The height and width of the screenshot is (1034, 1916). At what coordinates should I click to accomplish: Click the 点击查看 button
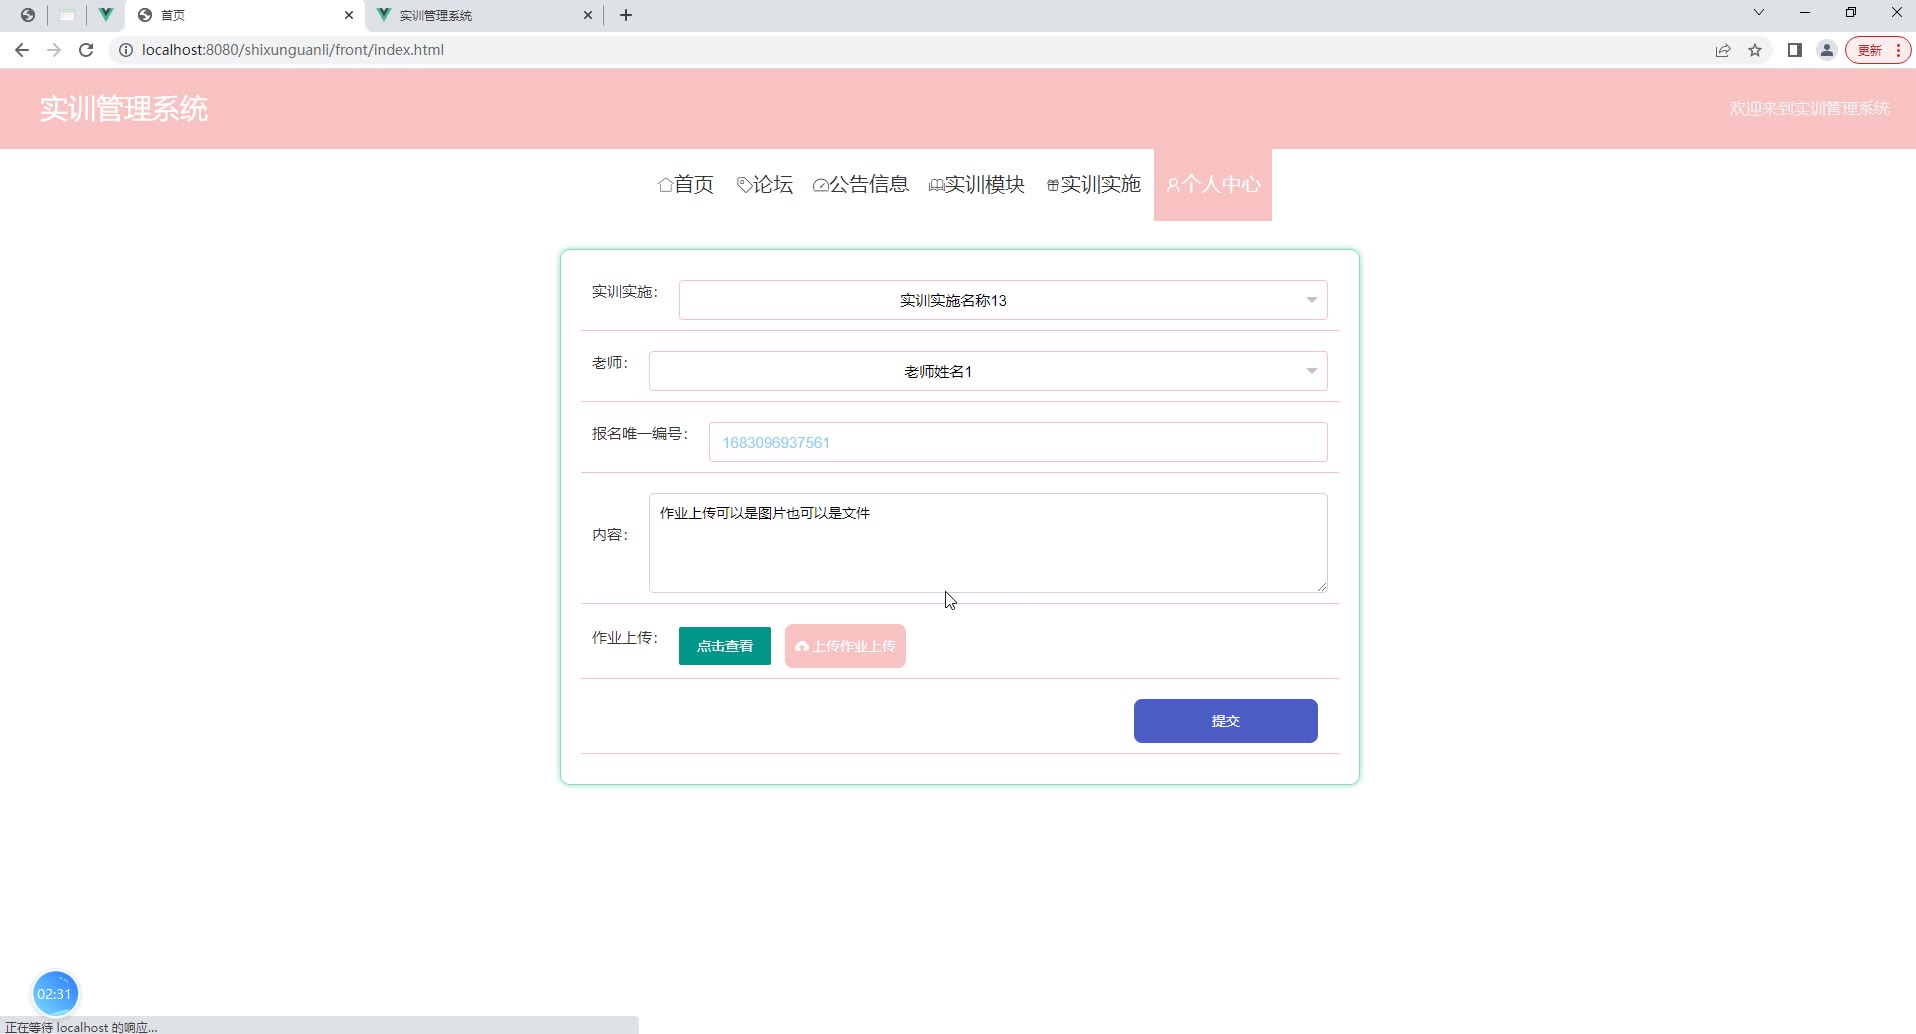tap(724, 646)
